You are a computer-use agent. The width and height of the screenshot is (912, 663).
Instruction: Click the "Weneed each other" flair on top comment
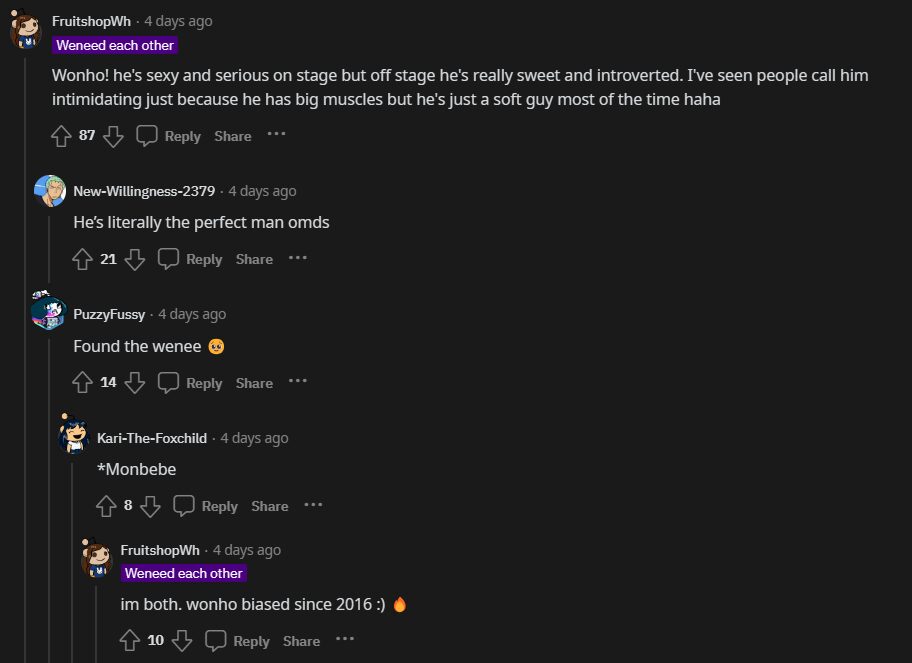pos(115,45)
